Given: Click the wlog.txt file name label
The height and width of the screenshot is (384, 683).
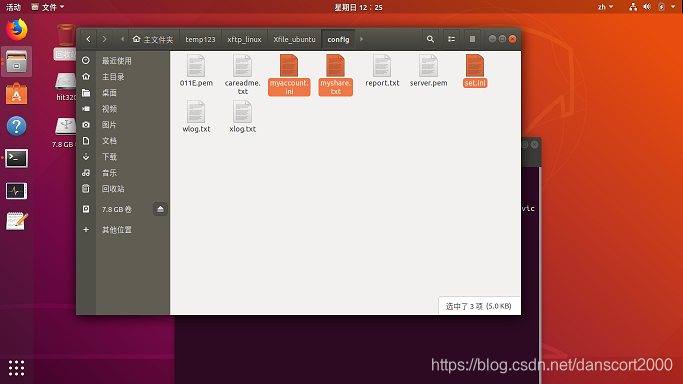Looking at the screenshot, I should (196, 129).
